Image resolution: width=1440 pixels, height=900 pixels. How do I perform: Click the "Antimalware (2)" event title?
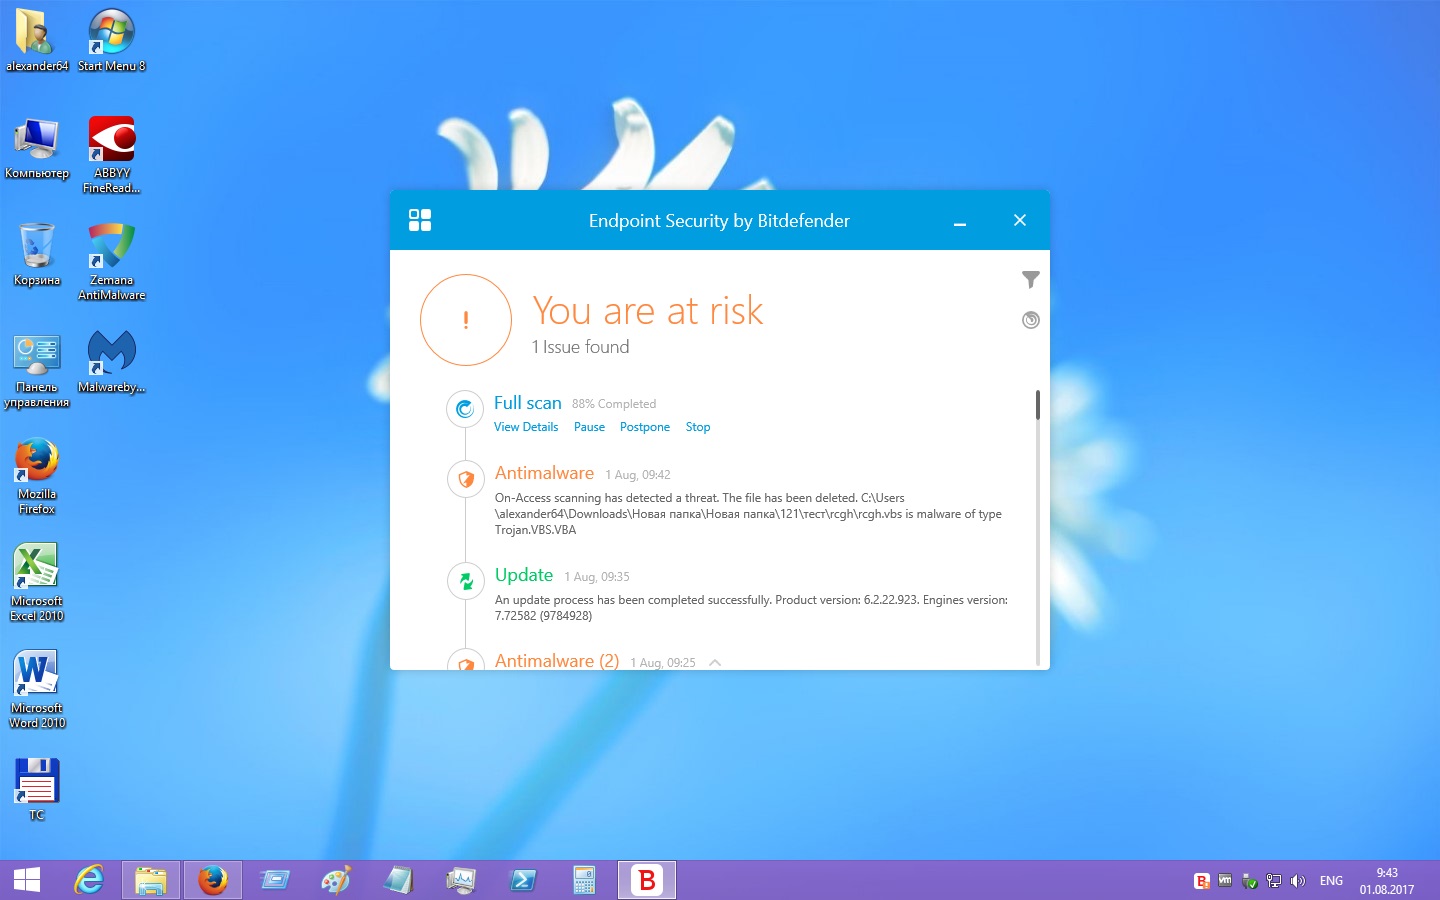(x=557, y=661)
